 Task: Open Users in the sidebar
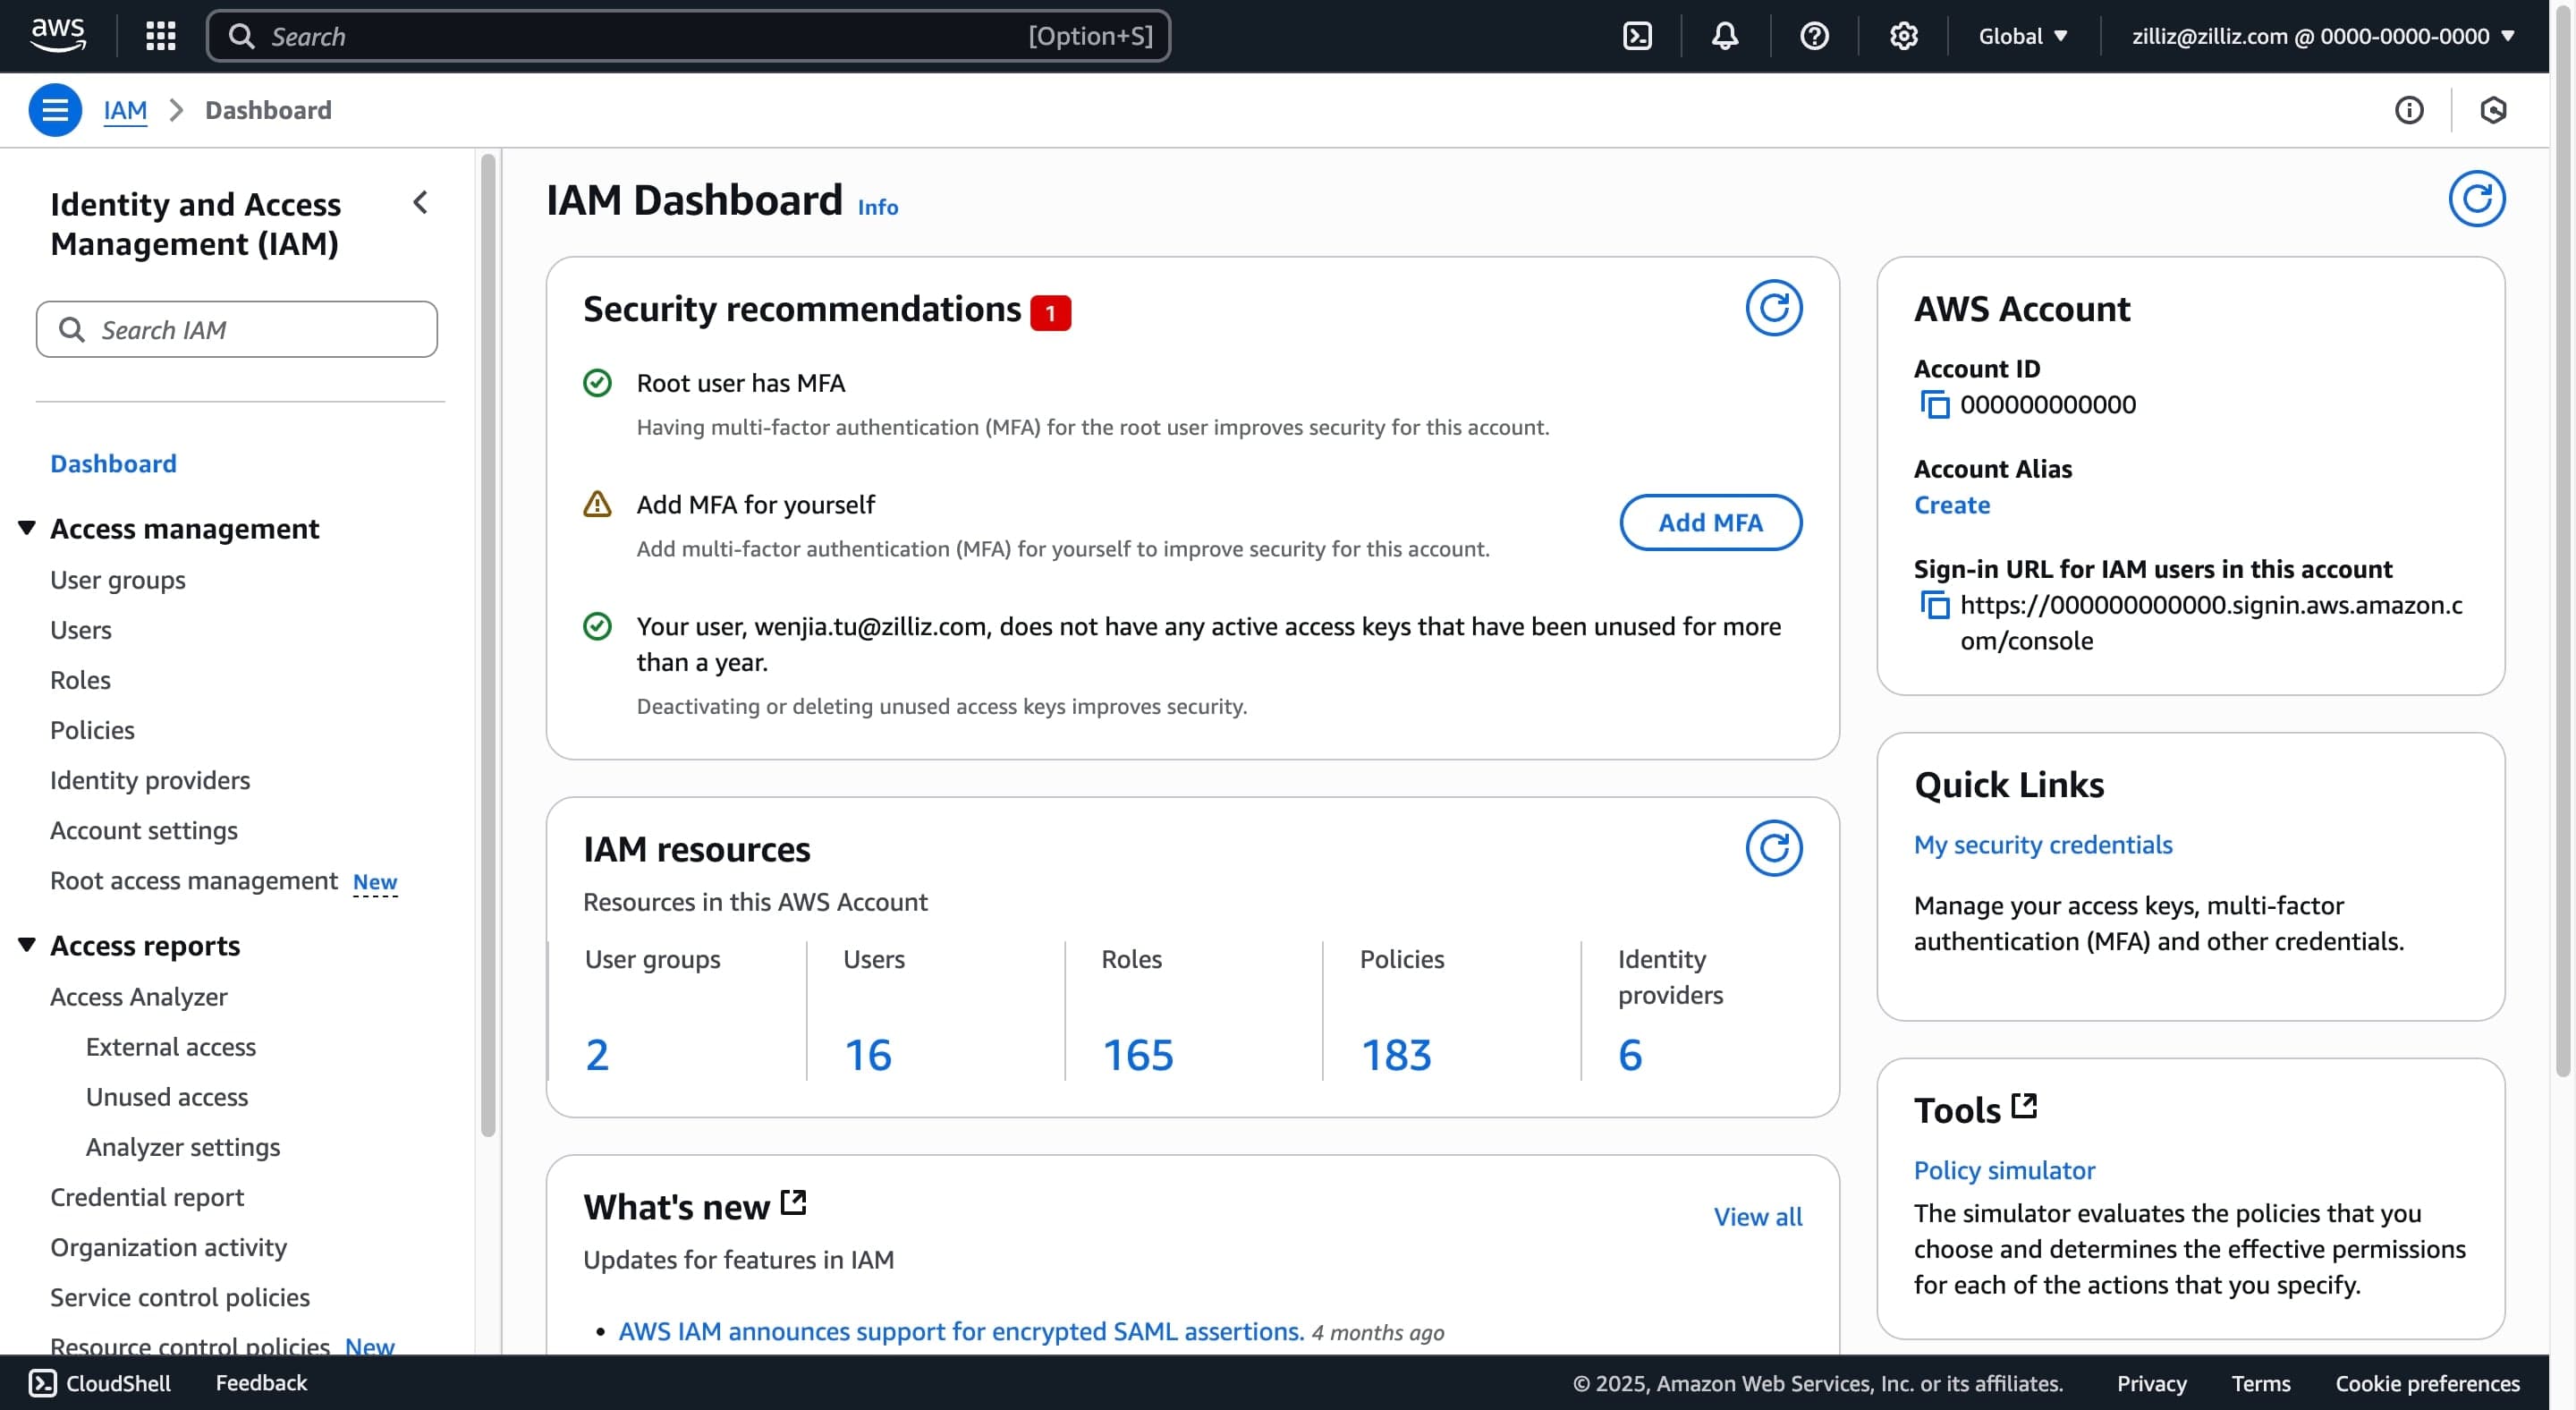pos(81,630)
